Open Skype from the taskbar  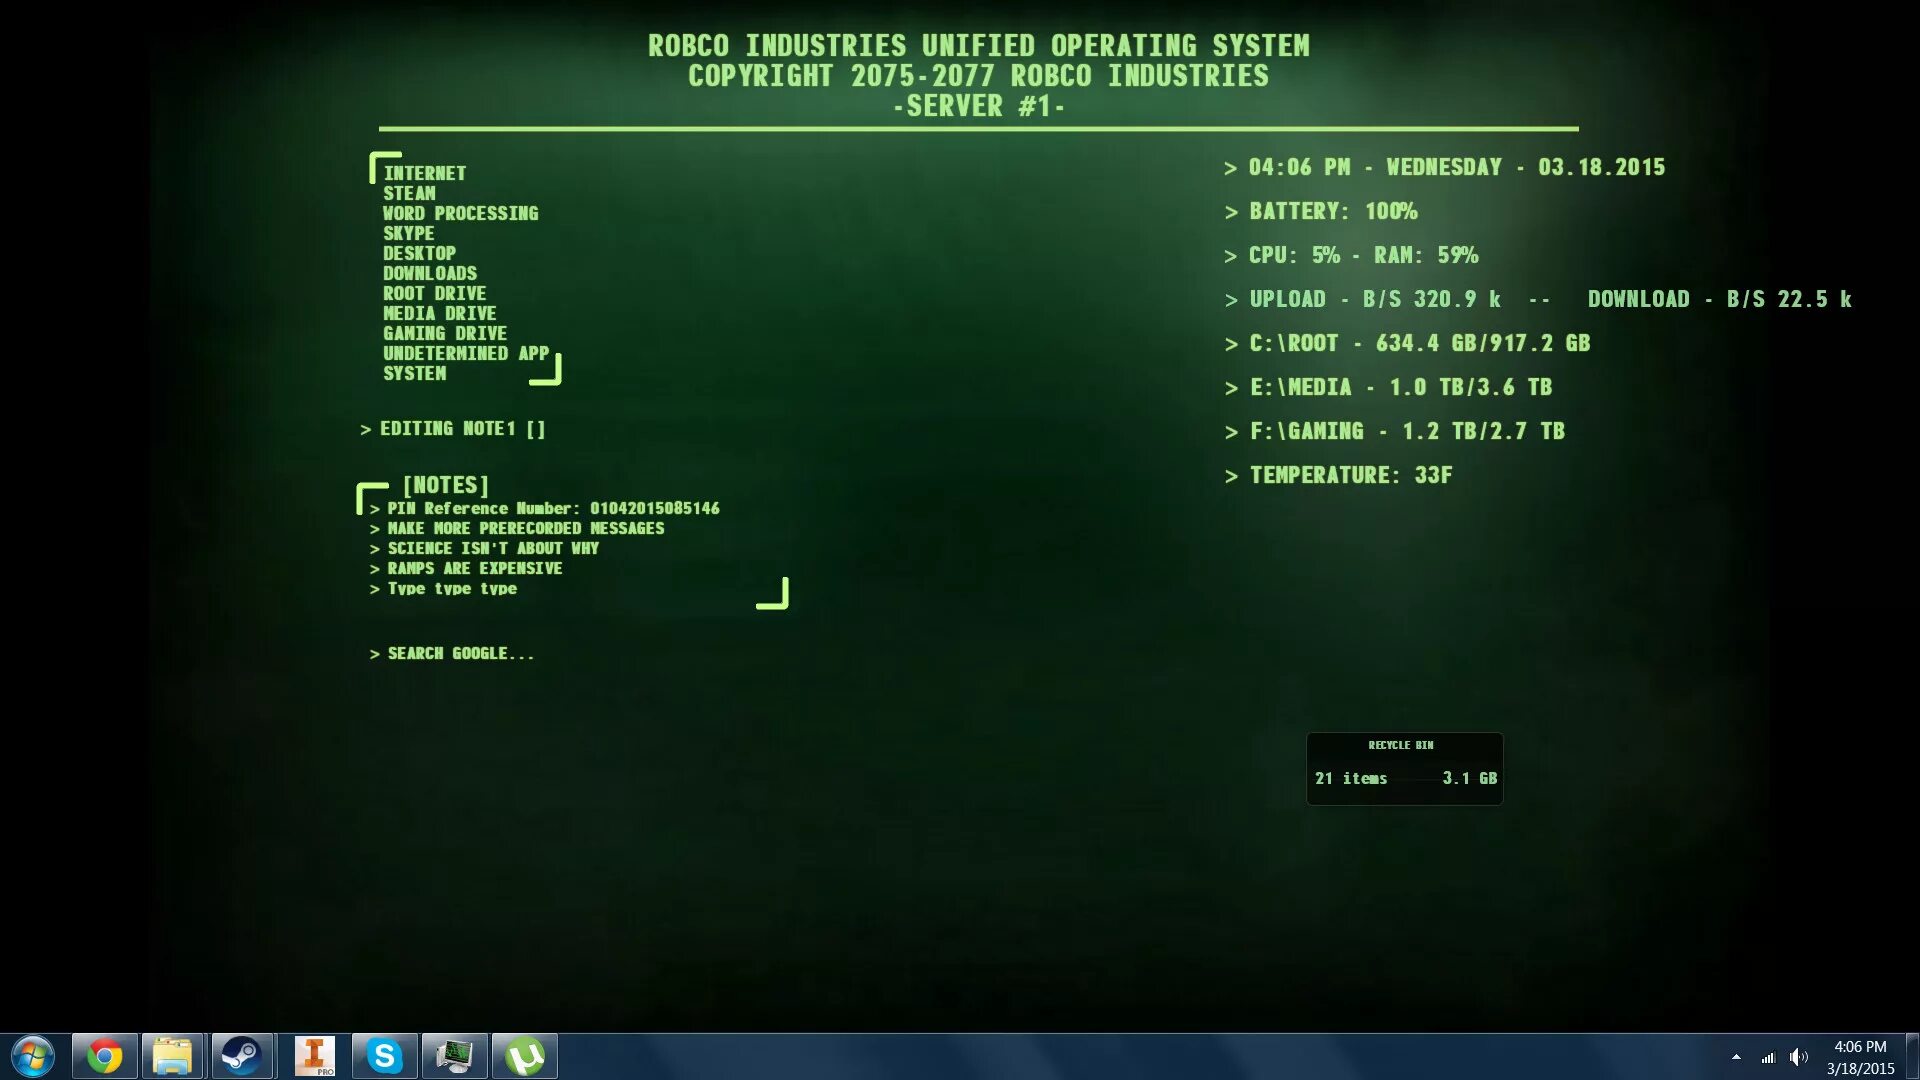coord(384,1055)
